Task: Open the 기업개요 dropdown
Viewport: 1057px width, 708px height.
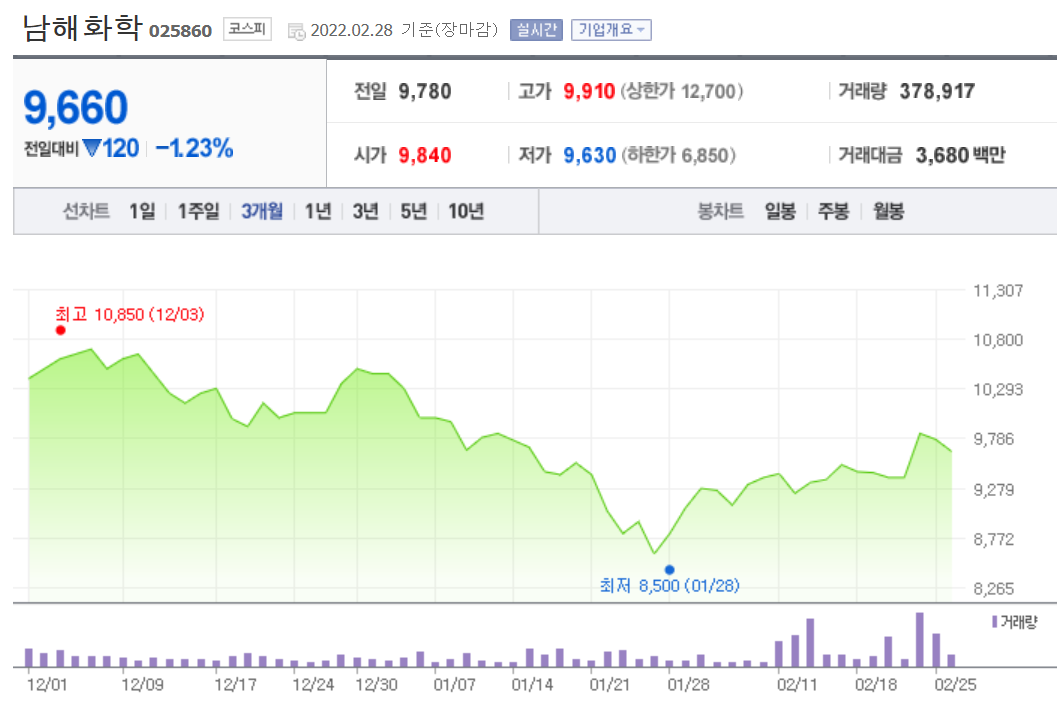Action: [x=611, y=30]
